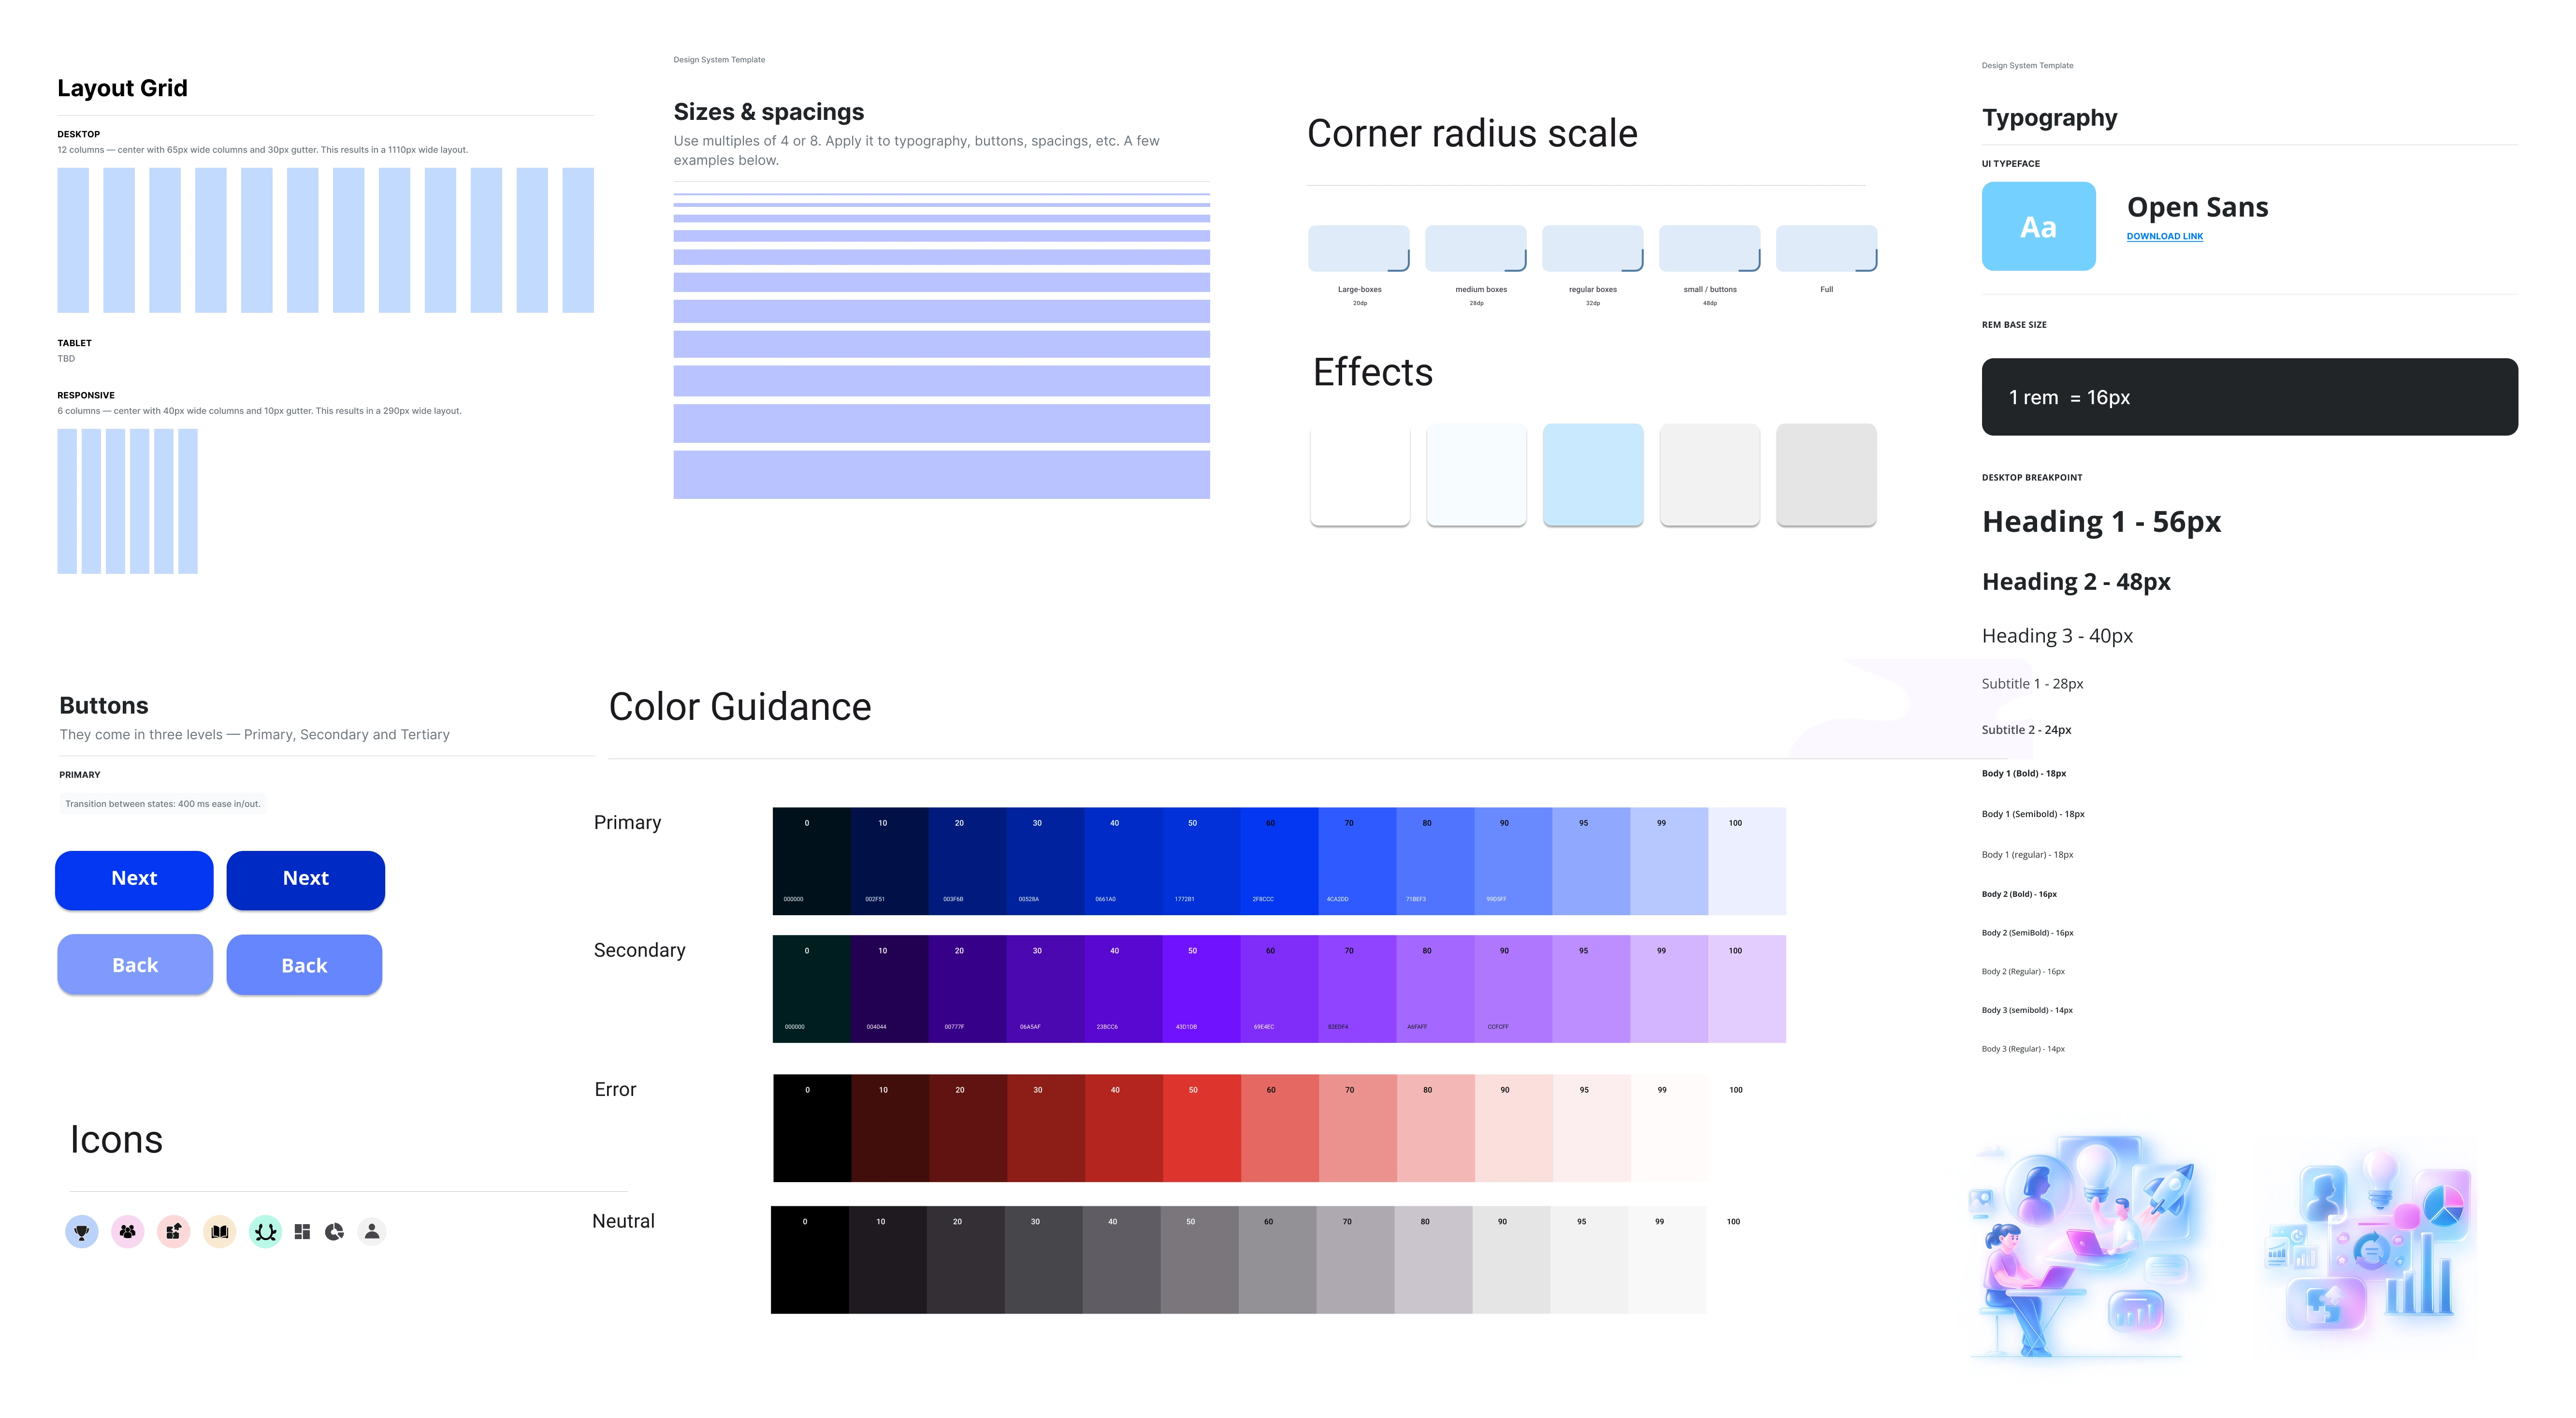Click the dashboard grid icon
This screenshot has height=1418, width=2576.
(x=302, y=1232)
